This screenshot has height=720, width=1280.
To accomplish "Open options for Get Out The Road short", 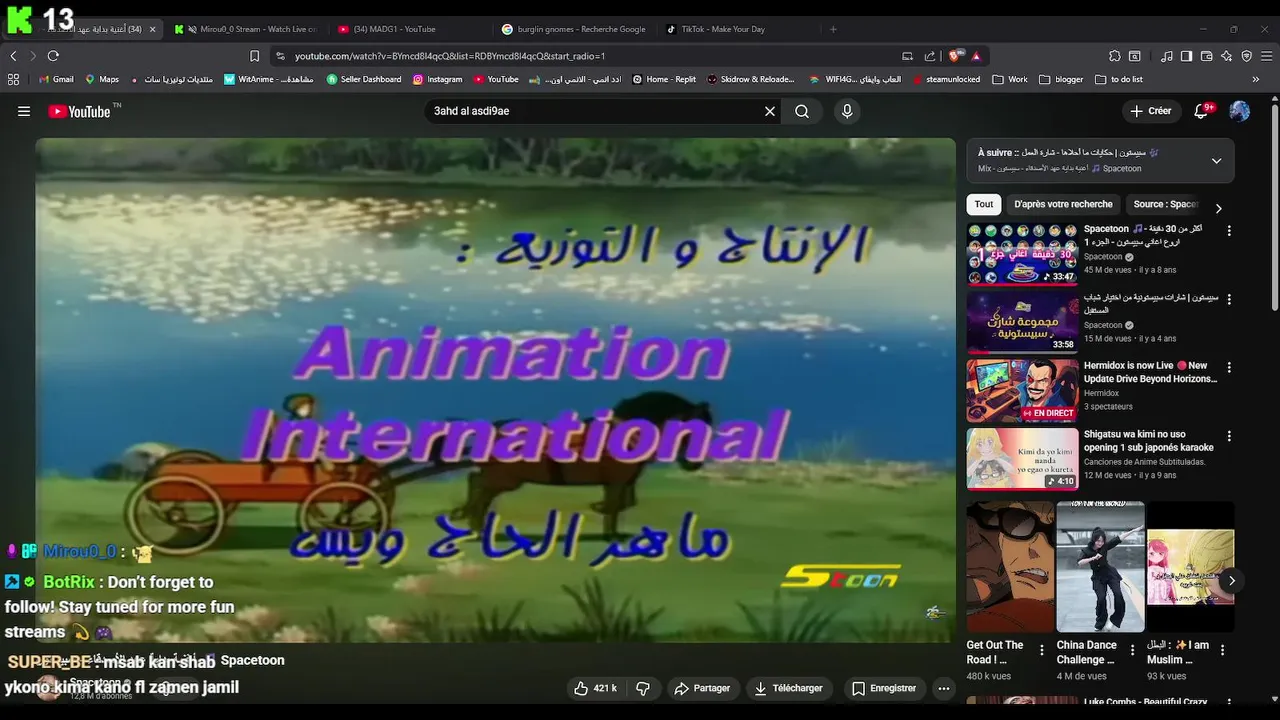I will tap(1041, 650).
